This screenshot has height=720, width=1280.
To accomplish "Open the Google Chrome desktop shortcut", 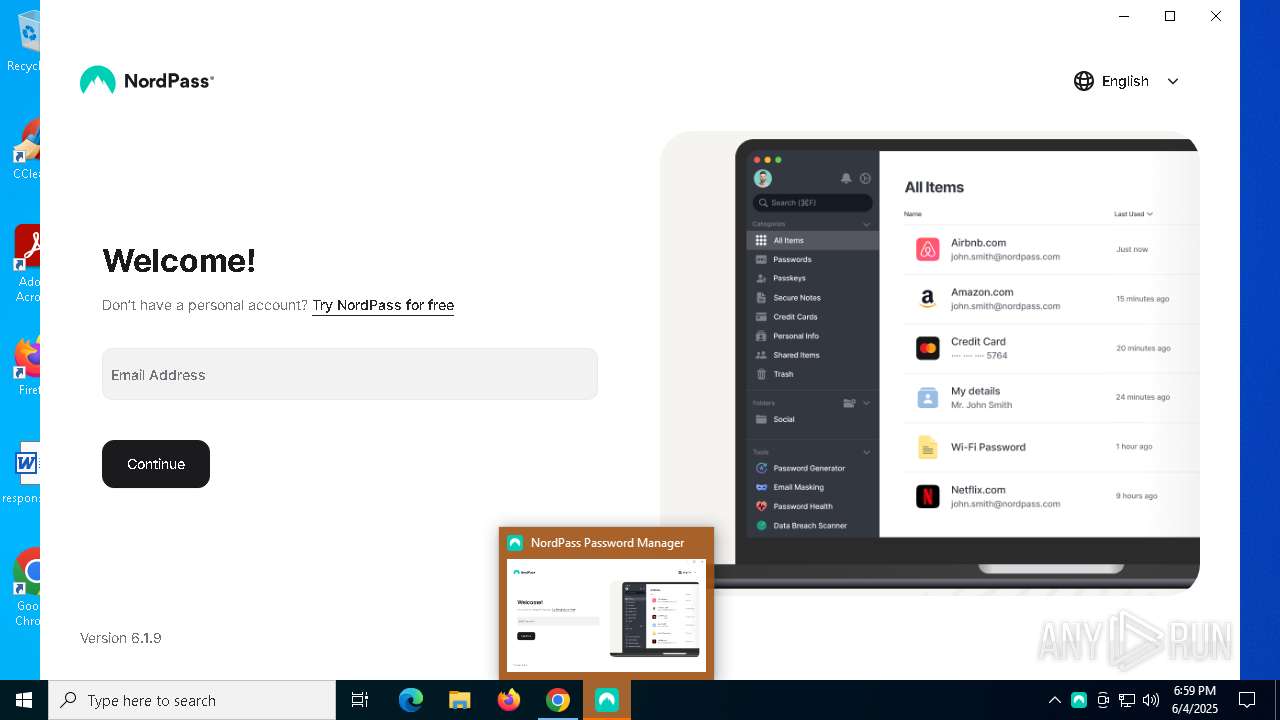I will click(x=28, y=588).
